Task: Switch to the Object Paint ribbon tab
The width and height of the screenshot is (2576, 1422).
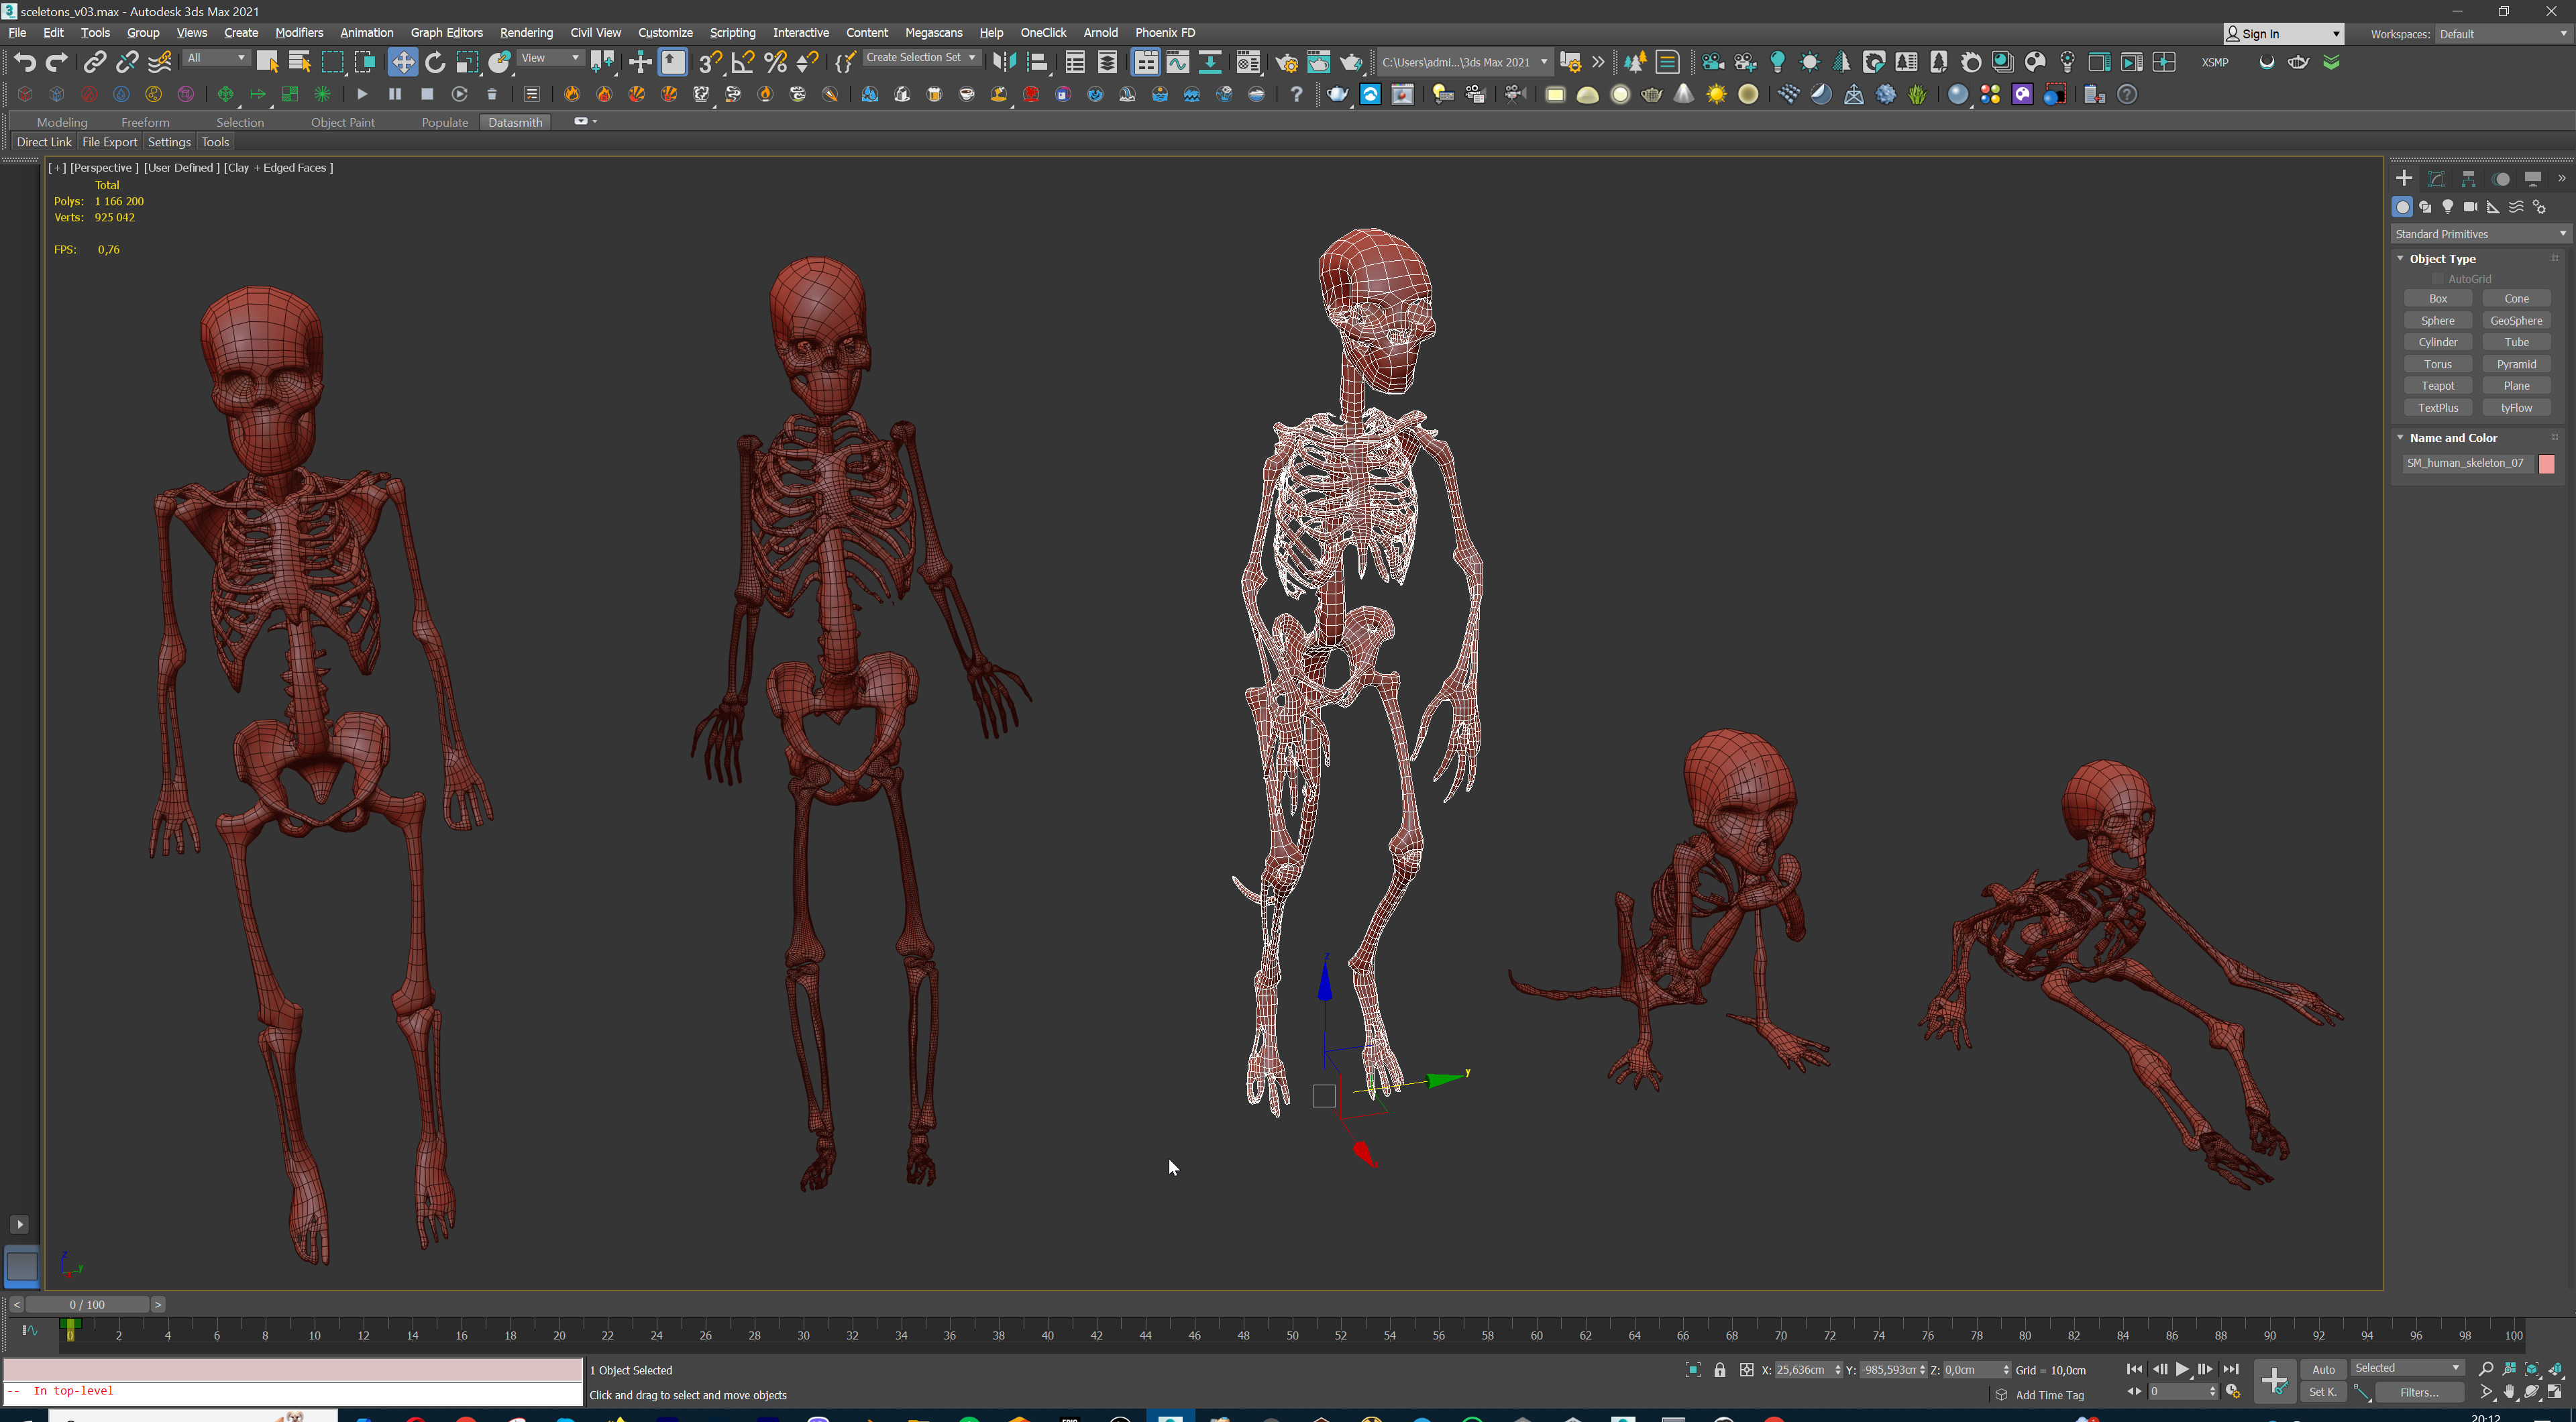Action: [x=342, y=122]
